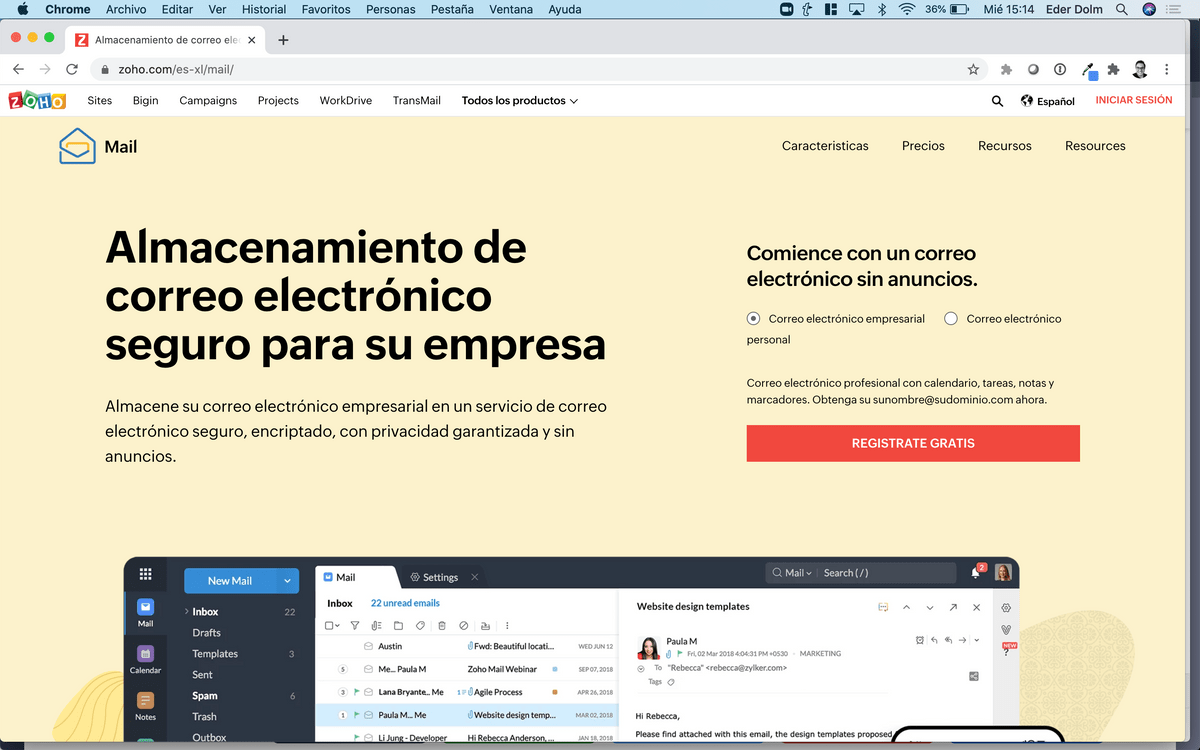The height and width of the screenshot is (750, 1200).
Task: Expand the more reply options chevron
Action: (x=976, y=640)
